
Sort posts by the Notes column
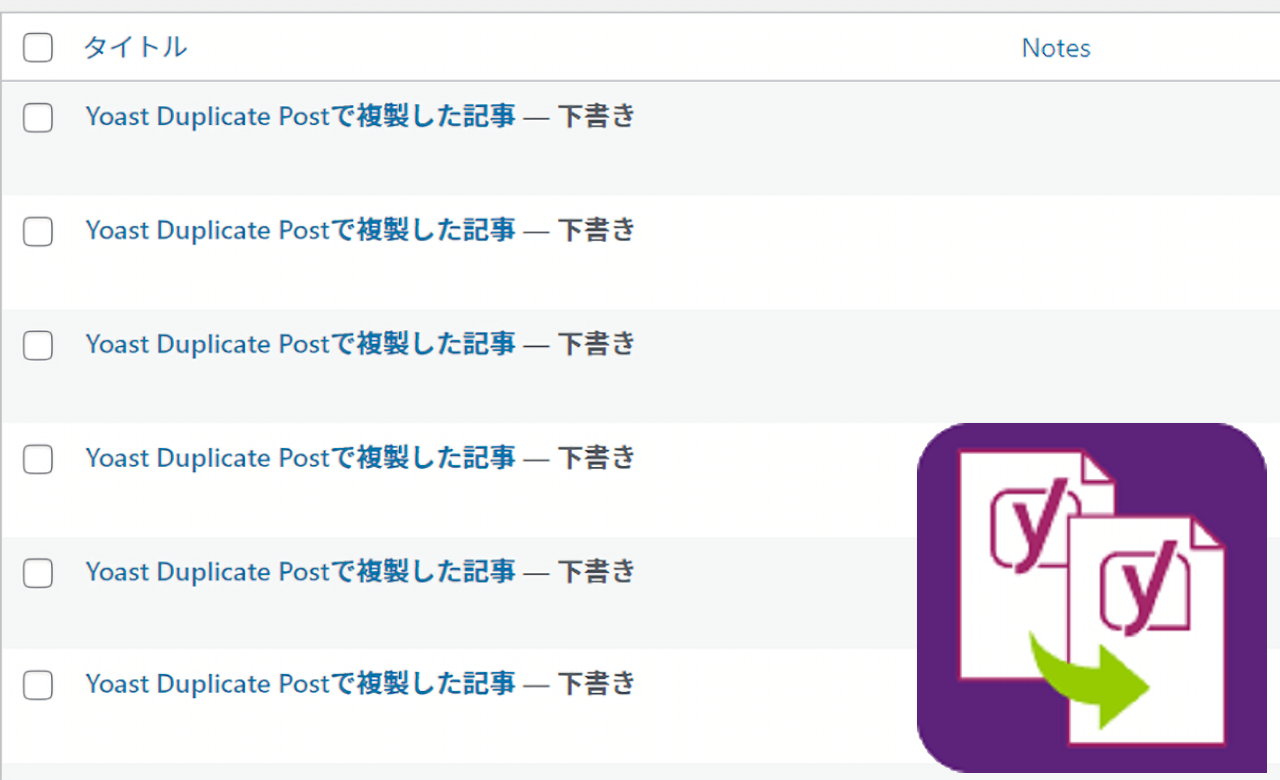coord(1056,48)
